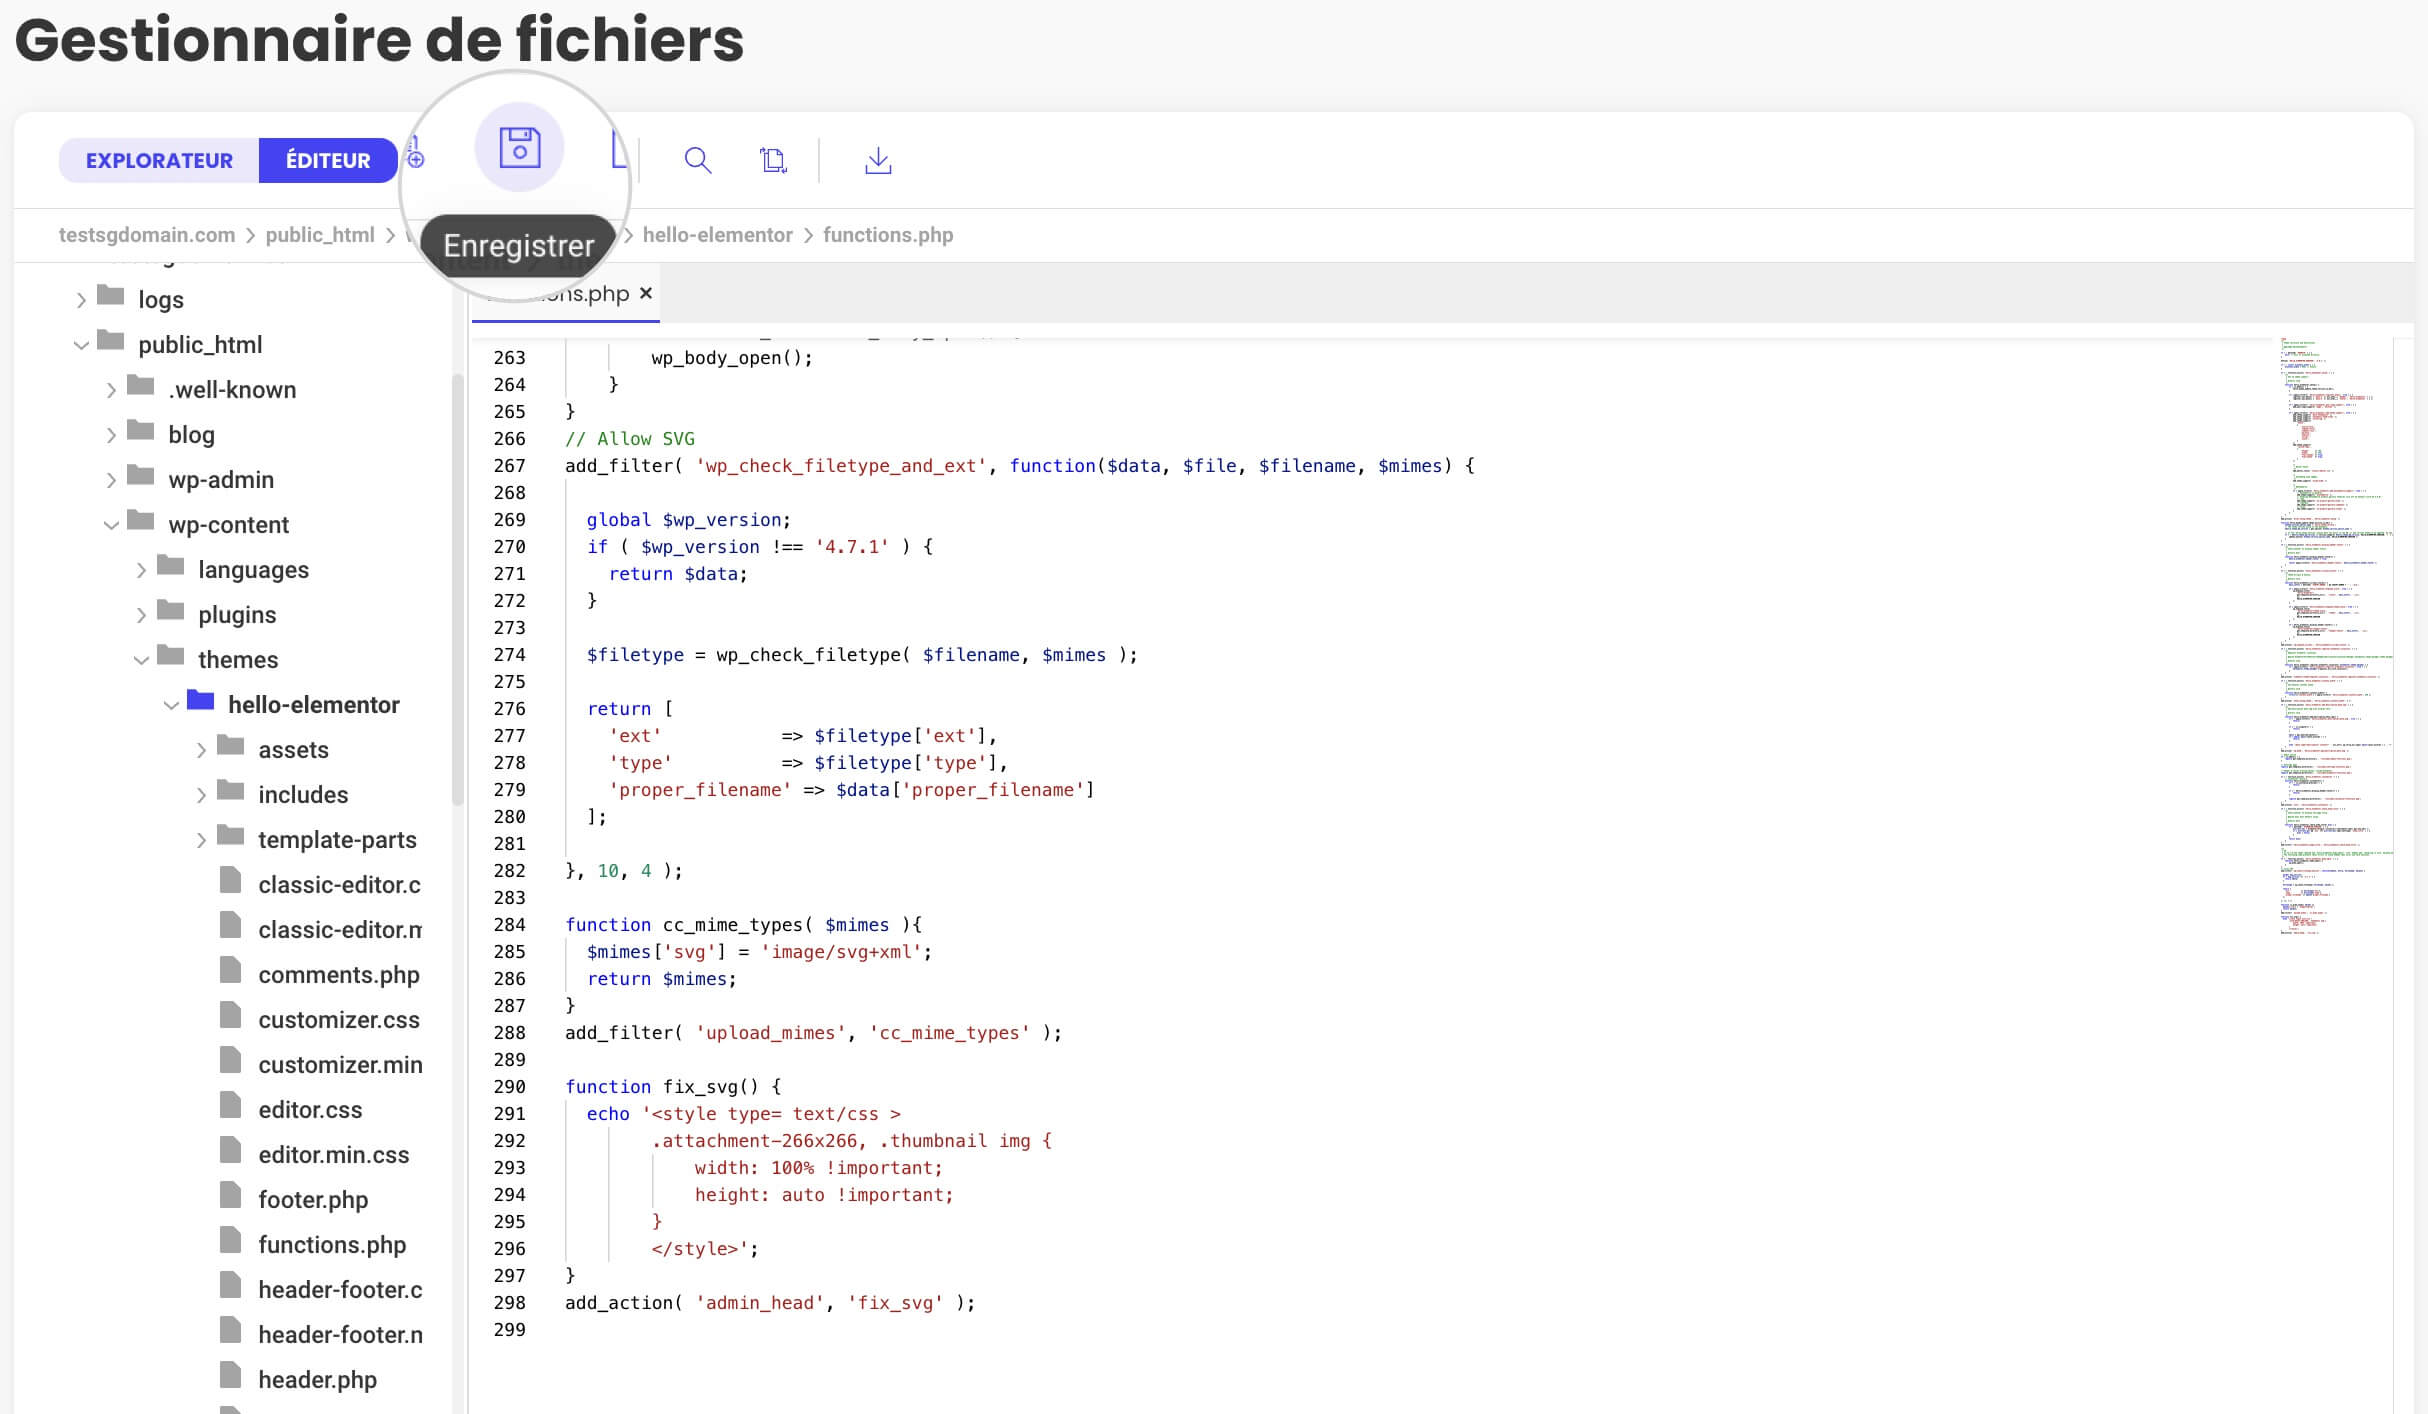Expand the languages folder chevron

pos(141,570)
